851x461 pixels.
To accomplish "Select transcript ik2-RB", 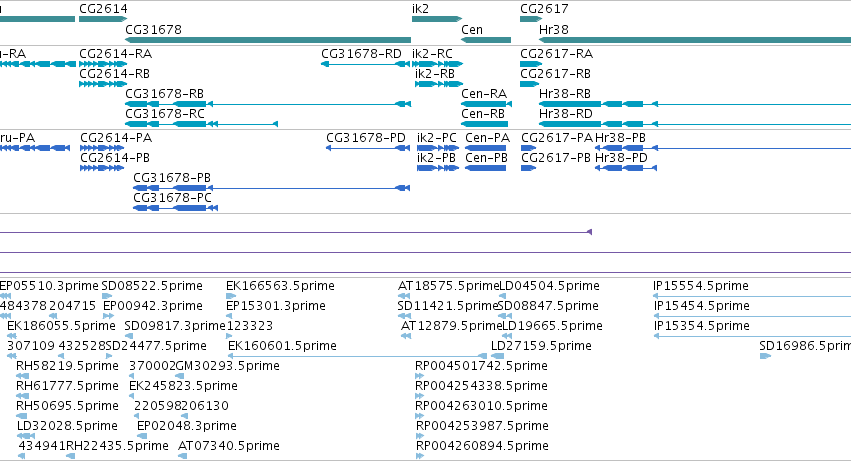I will point(435,73).
